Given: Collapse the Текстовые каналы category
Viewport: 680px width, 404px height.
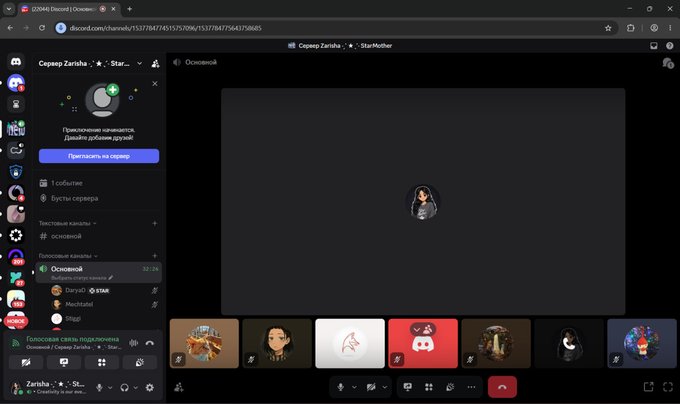Looking at the screenshot, I should click(x=67, y=223).
